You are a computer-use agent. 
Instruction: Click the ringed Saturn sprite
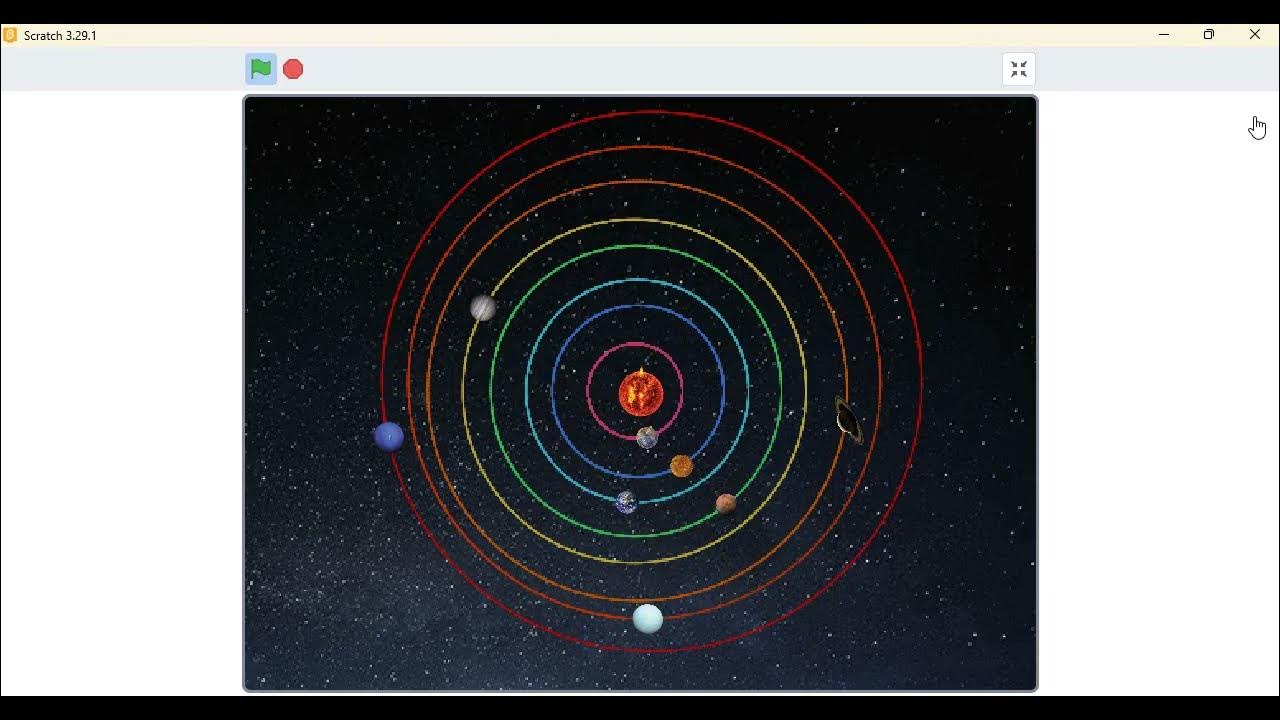tap(849, 420)
